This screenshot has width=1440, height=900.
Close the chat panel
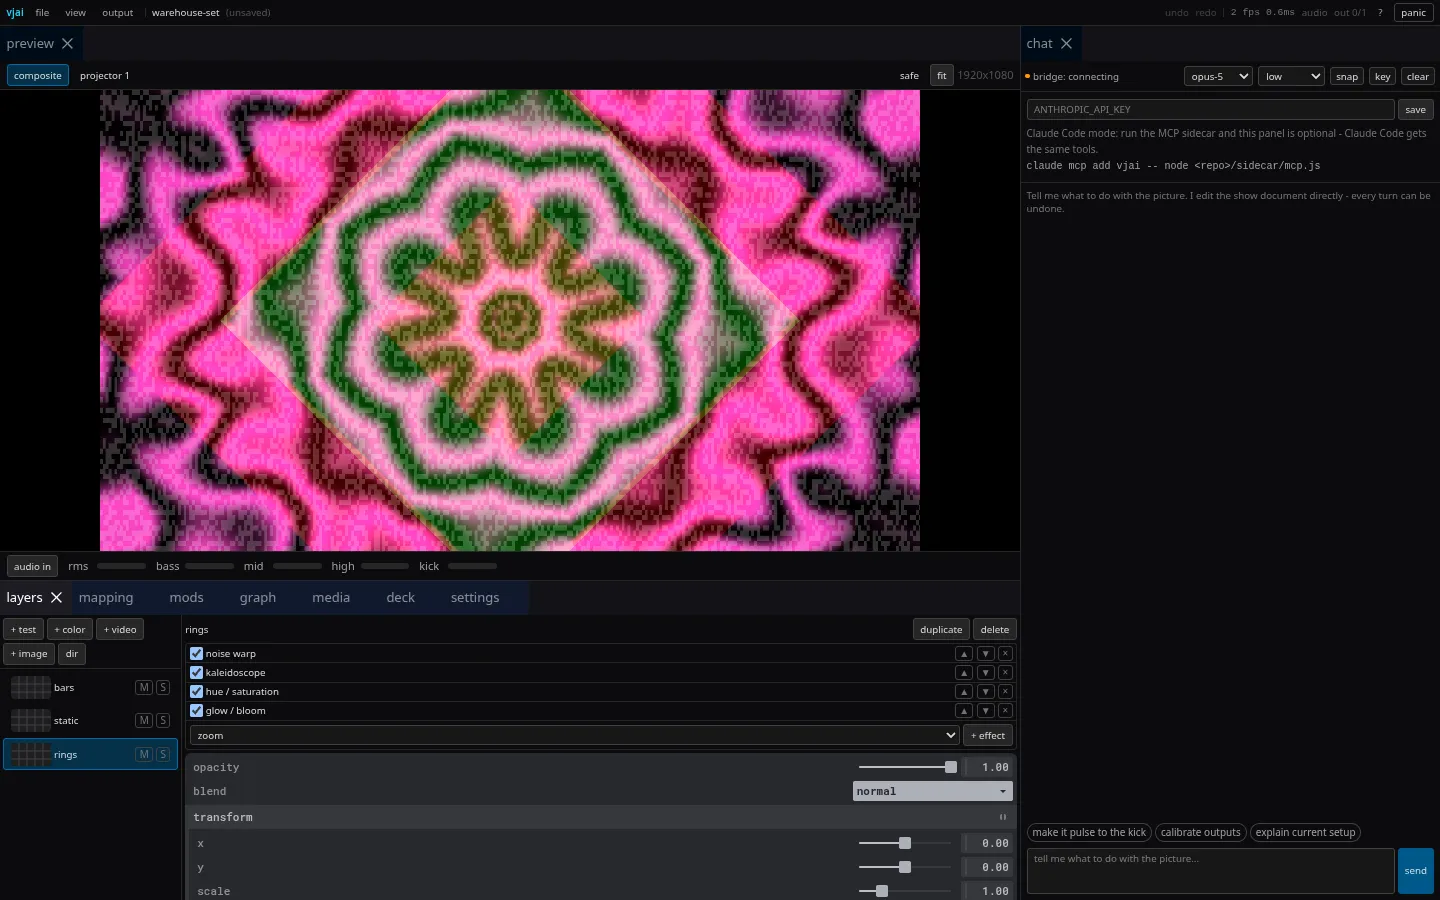click(1066, 44)
